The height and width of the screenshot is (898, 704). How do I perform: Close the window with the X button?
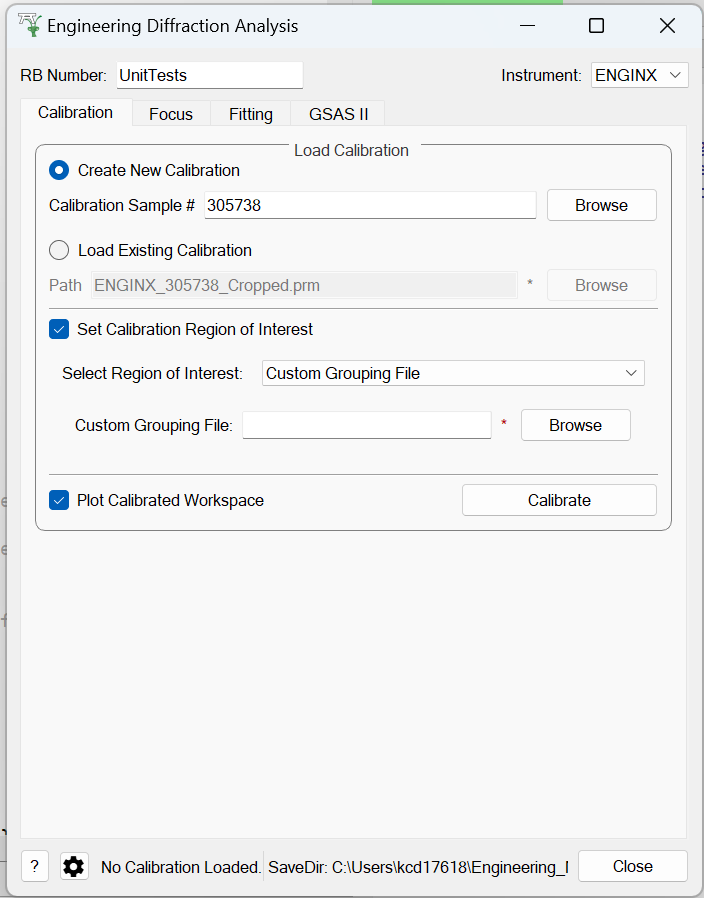(x=667, y=25)
